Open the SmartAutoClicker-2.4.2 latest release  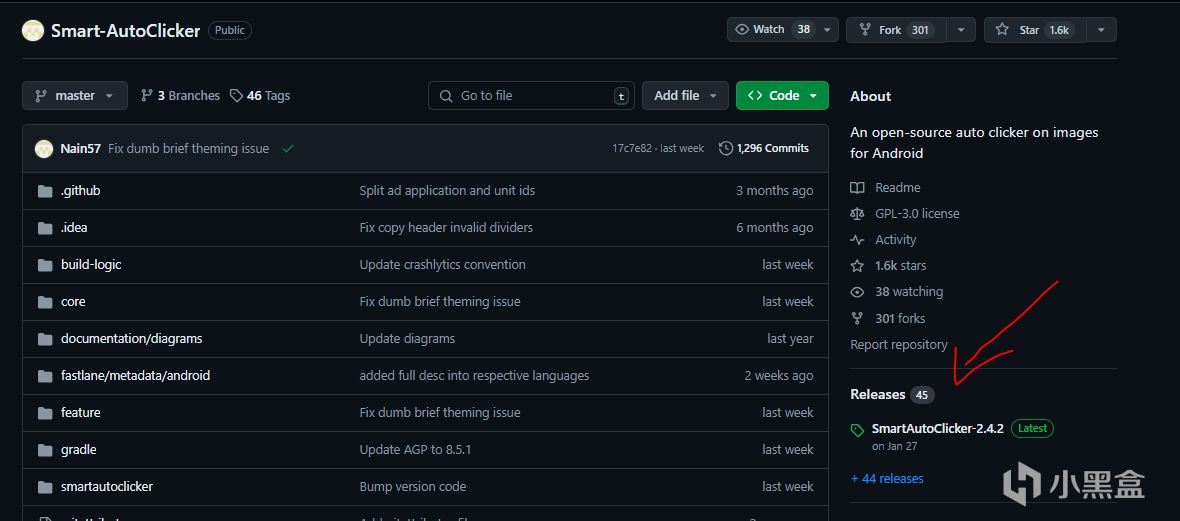tap(937, 428)
